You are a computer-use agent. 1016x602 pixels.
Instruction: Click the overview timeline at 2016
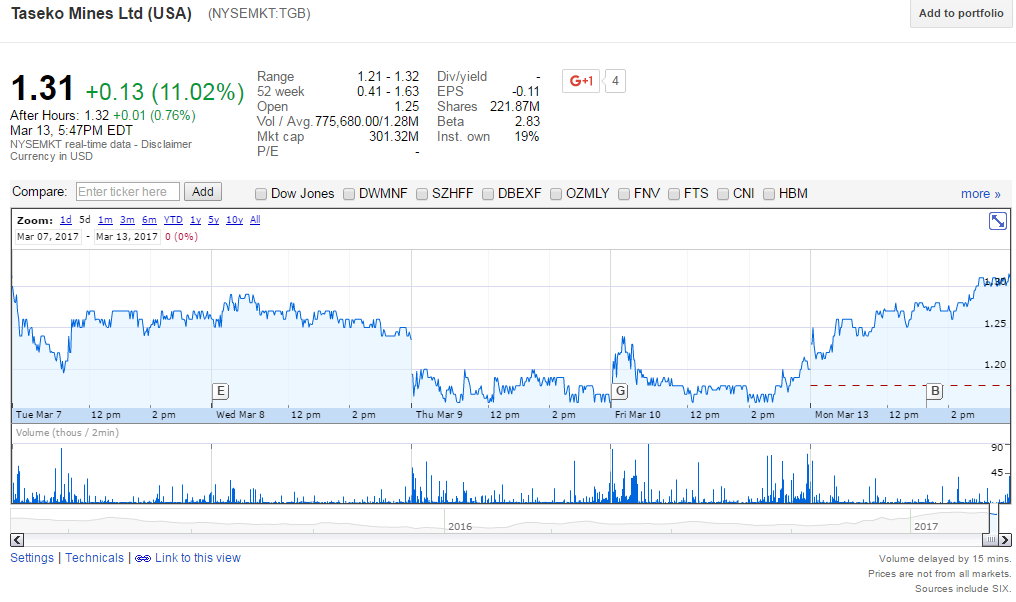point(460,526)
